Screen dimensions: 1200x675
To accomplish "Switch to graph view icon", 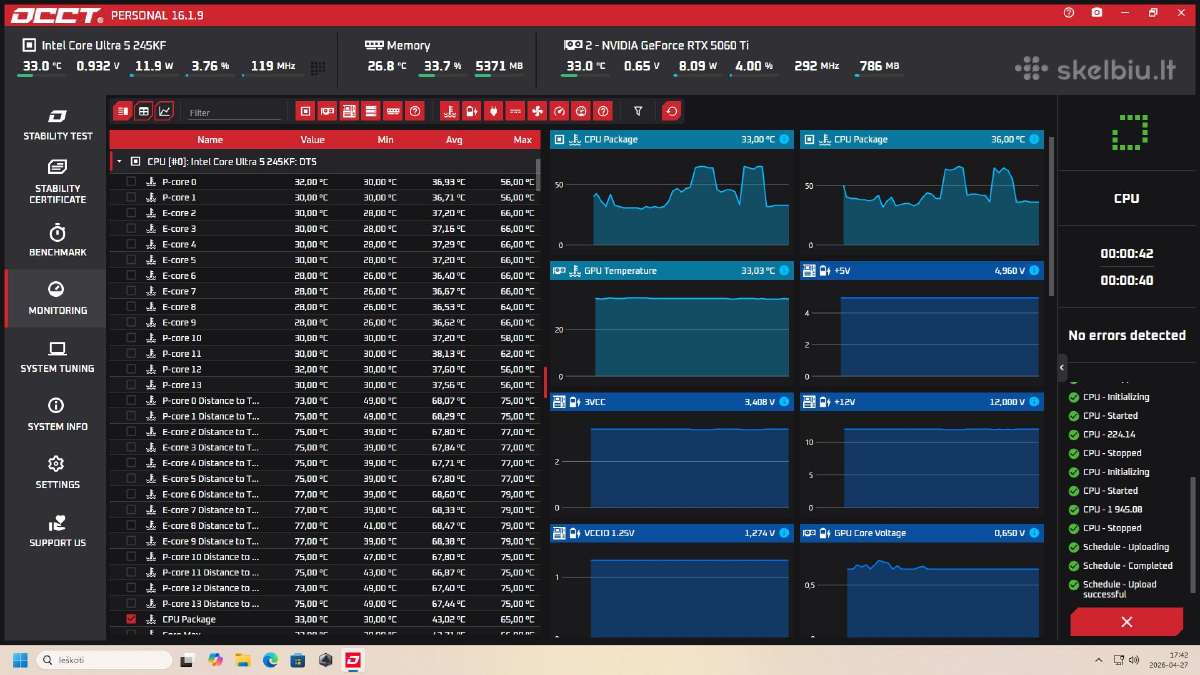I will pyautogui.click(x=164, y=111).
